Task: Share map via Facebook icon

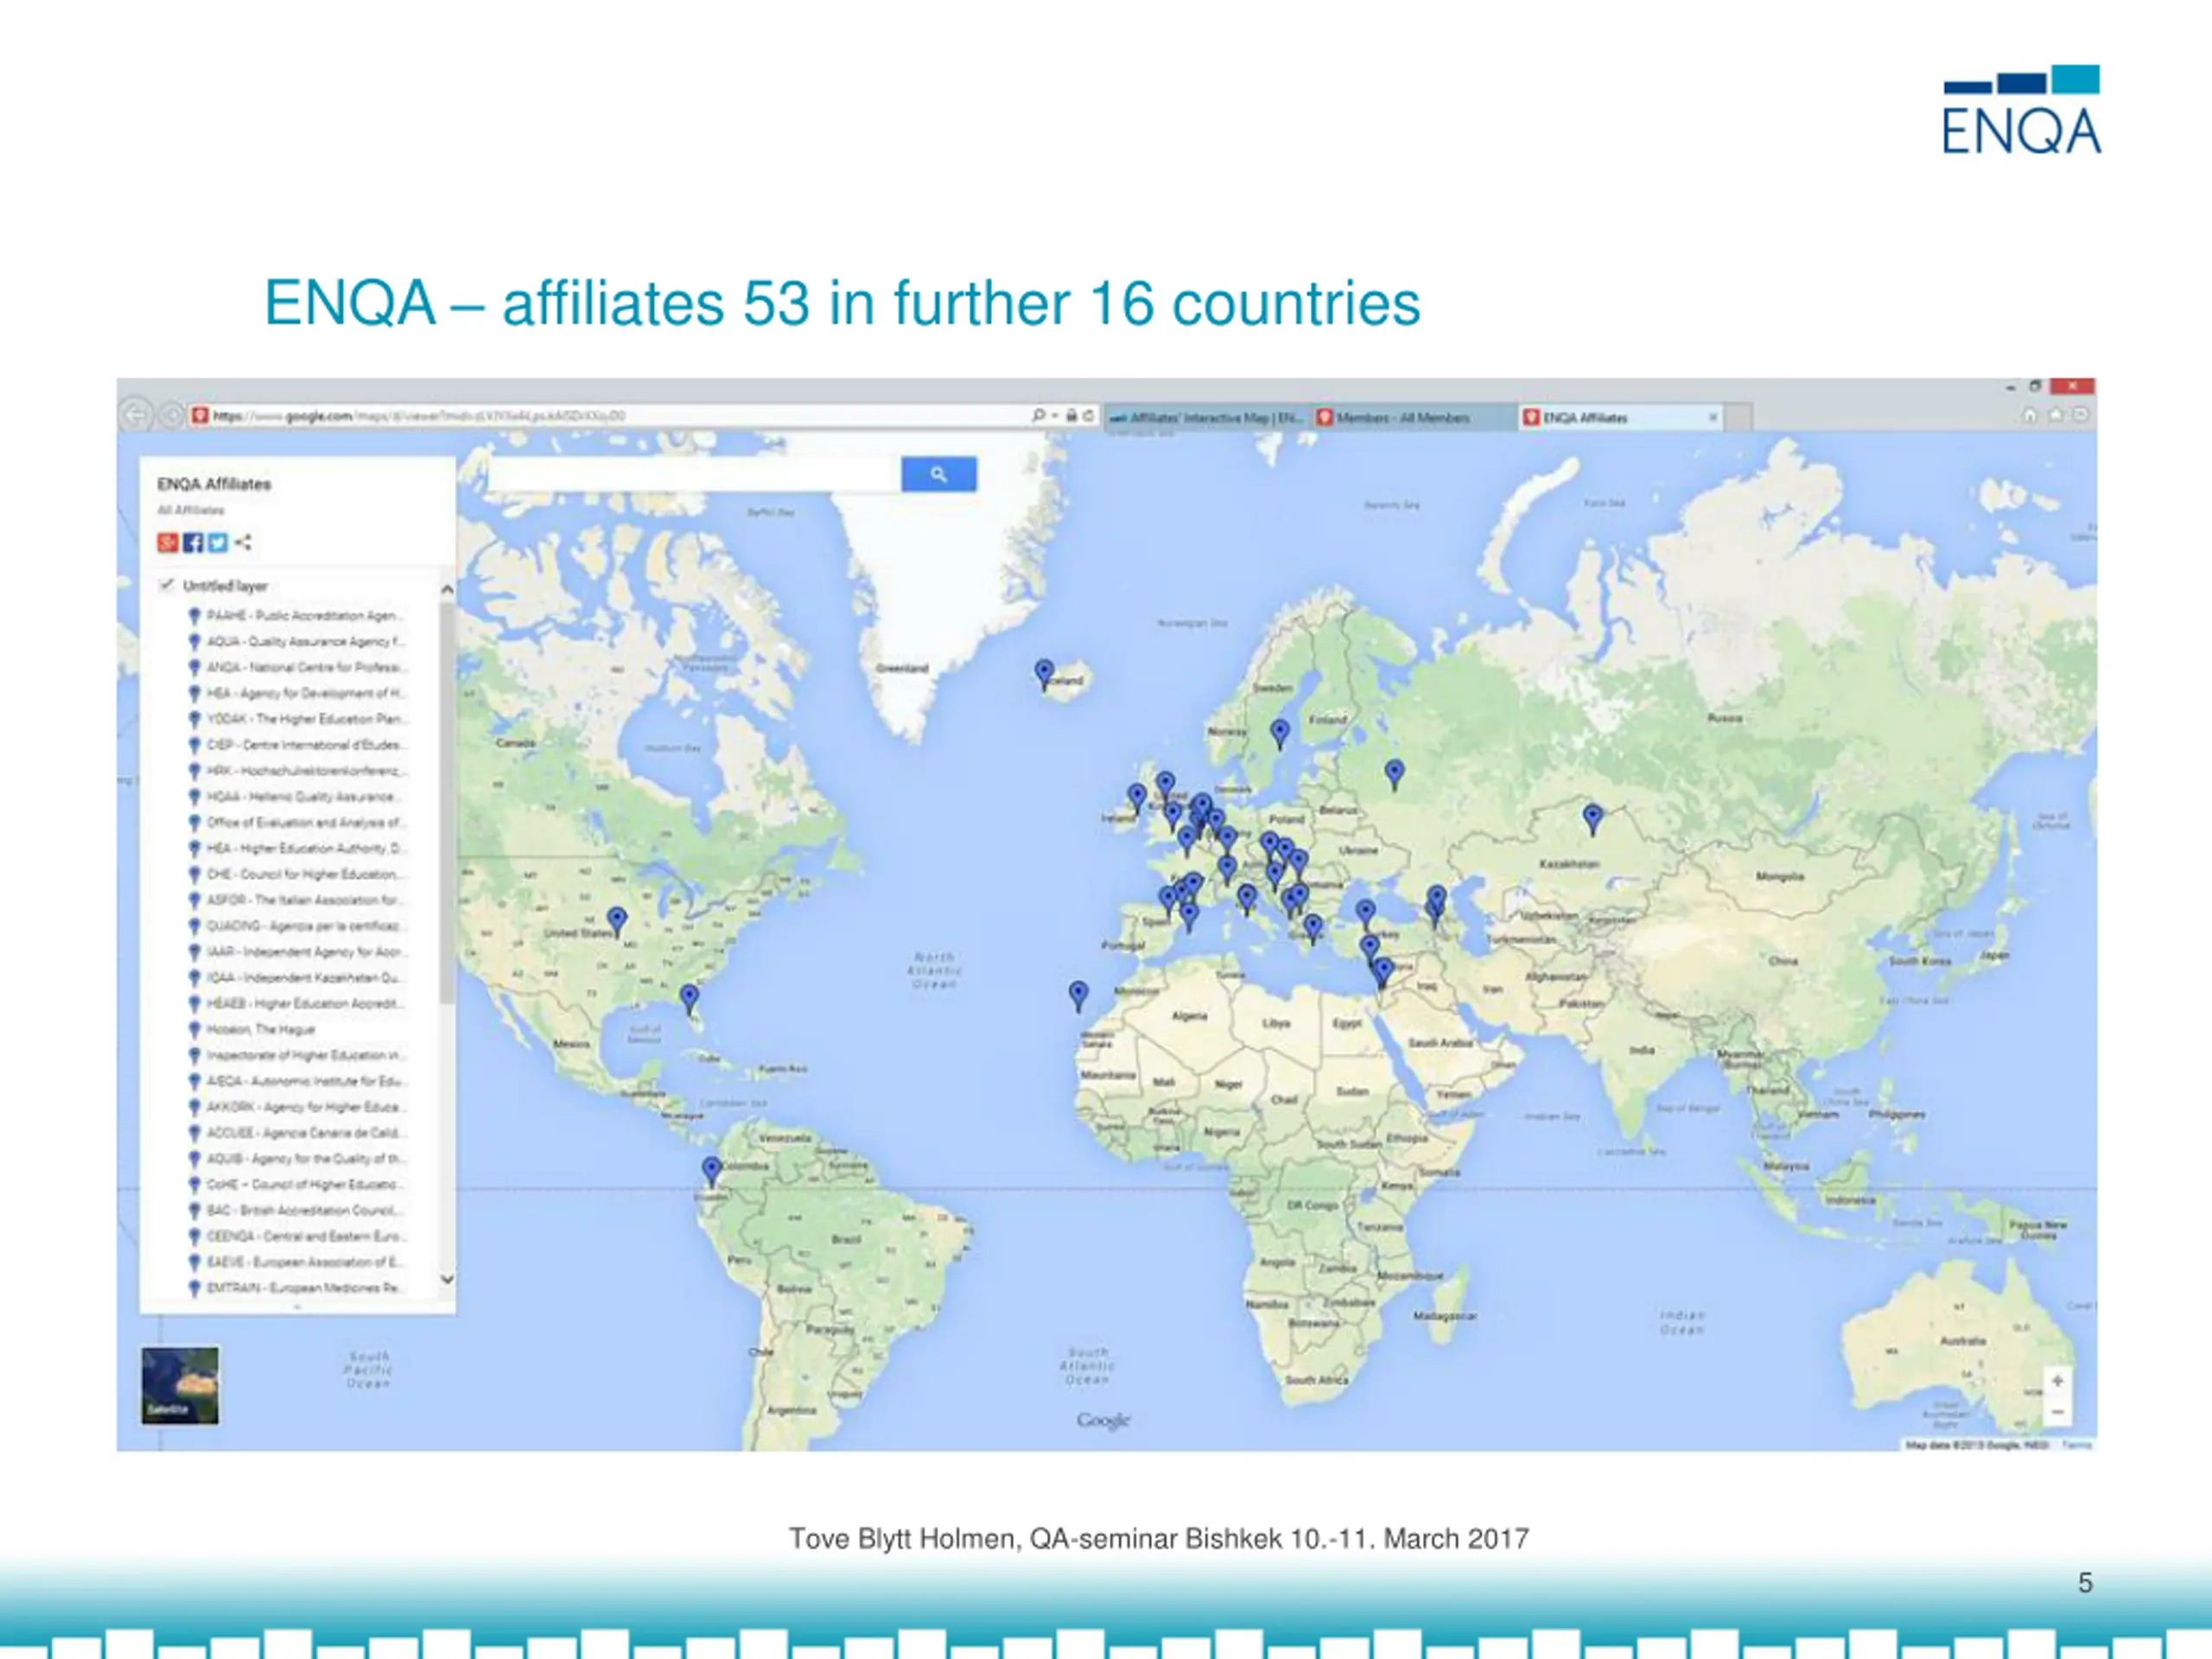Action: 193,542
